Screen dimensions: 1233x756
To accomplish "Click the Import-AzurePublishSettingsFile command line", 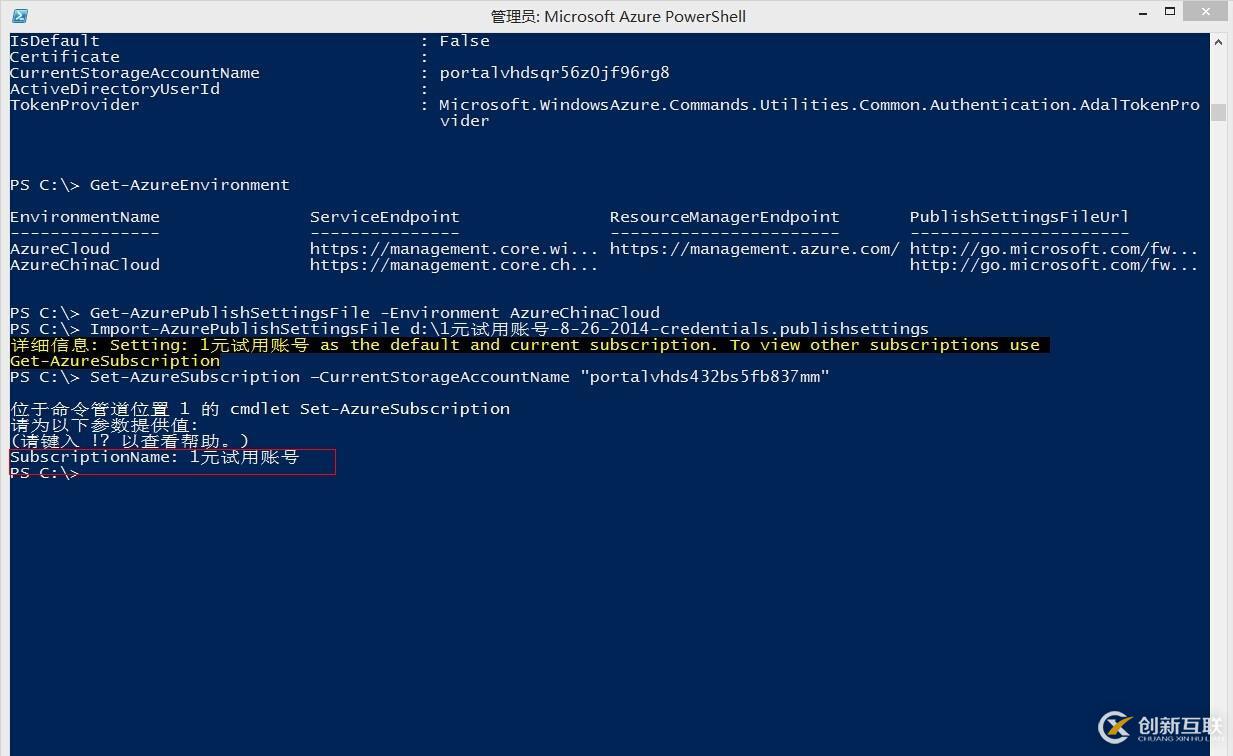I will coord(470,329).
